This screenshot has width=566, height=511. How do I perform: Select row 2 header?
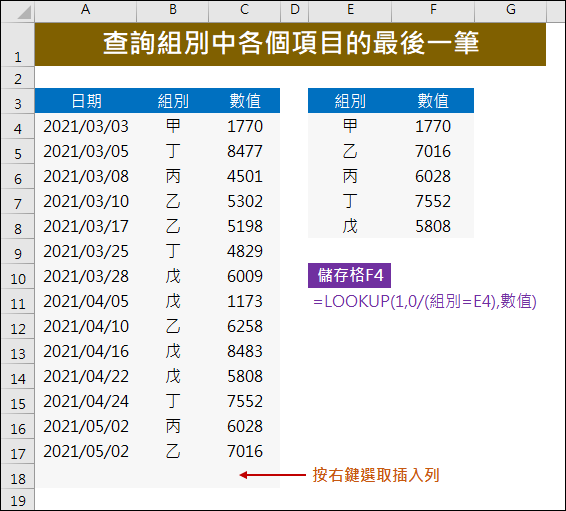(x=18, y=78)
